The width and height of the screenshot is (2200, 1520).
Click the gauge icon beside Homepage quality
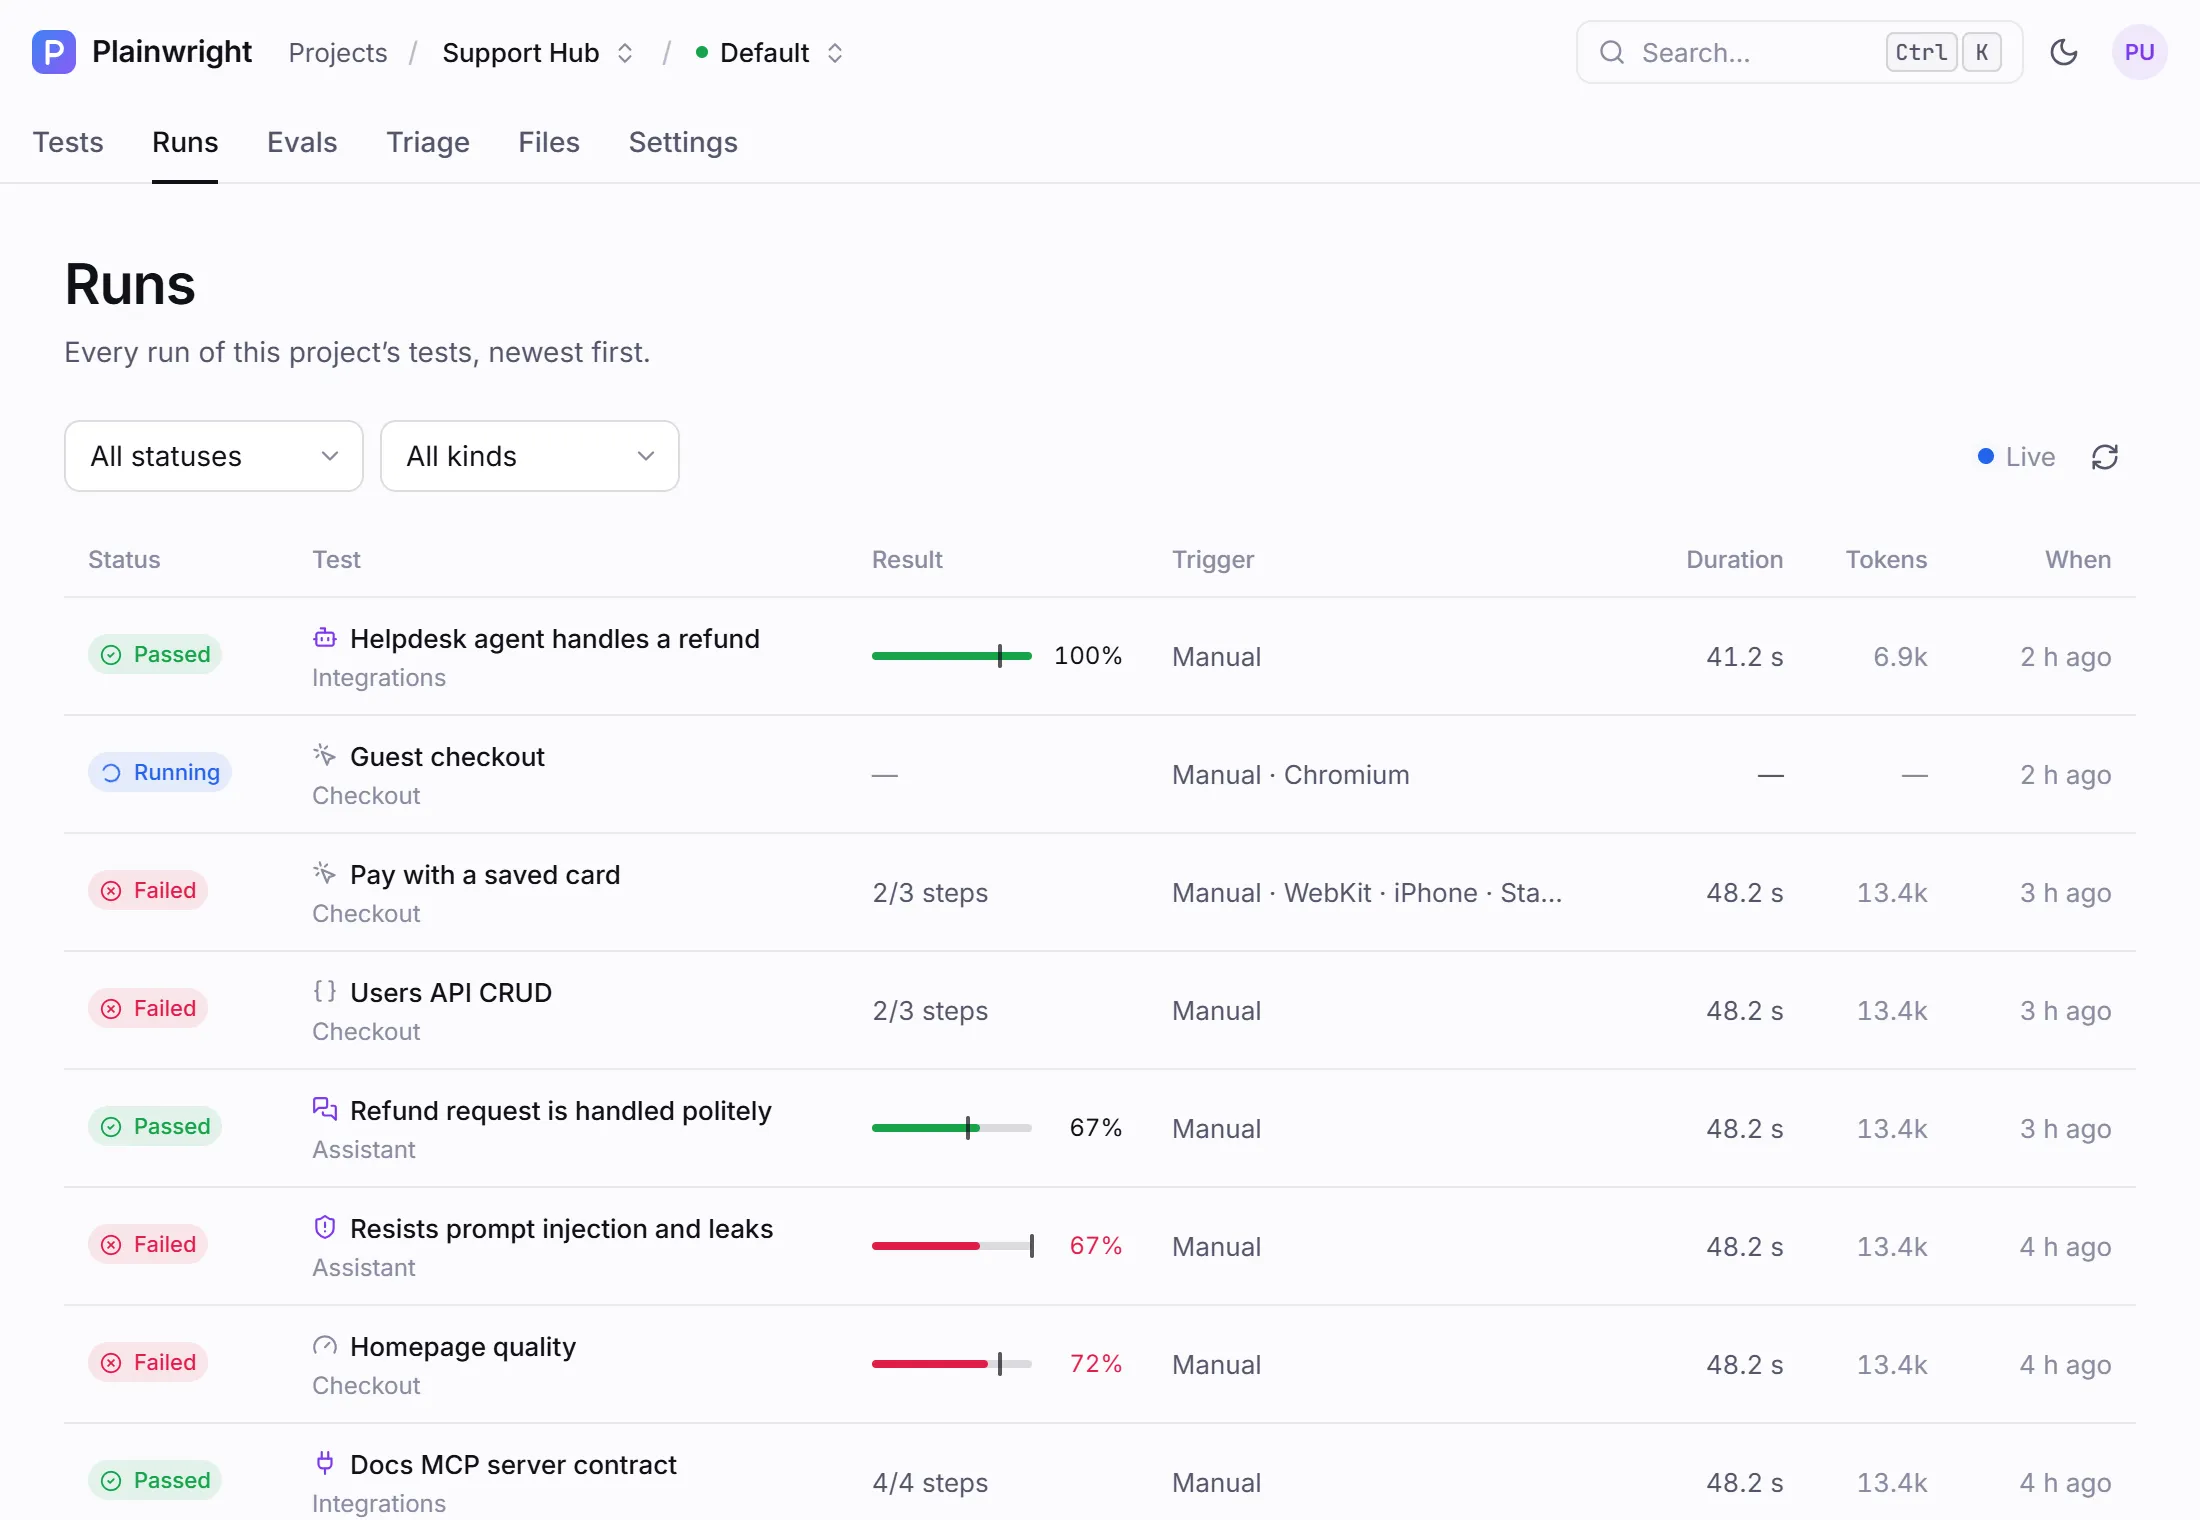pyautogui.click(x=325, y=1345)
